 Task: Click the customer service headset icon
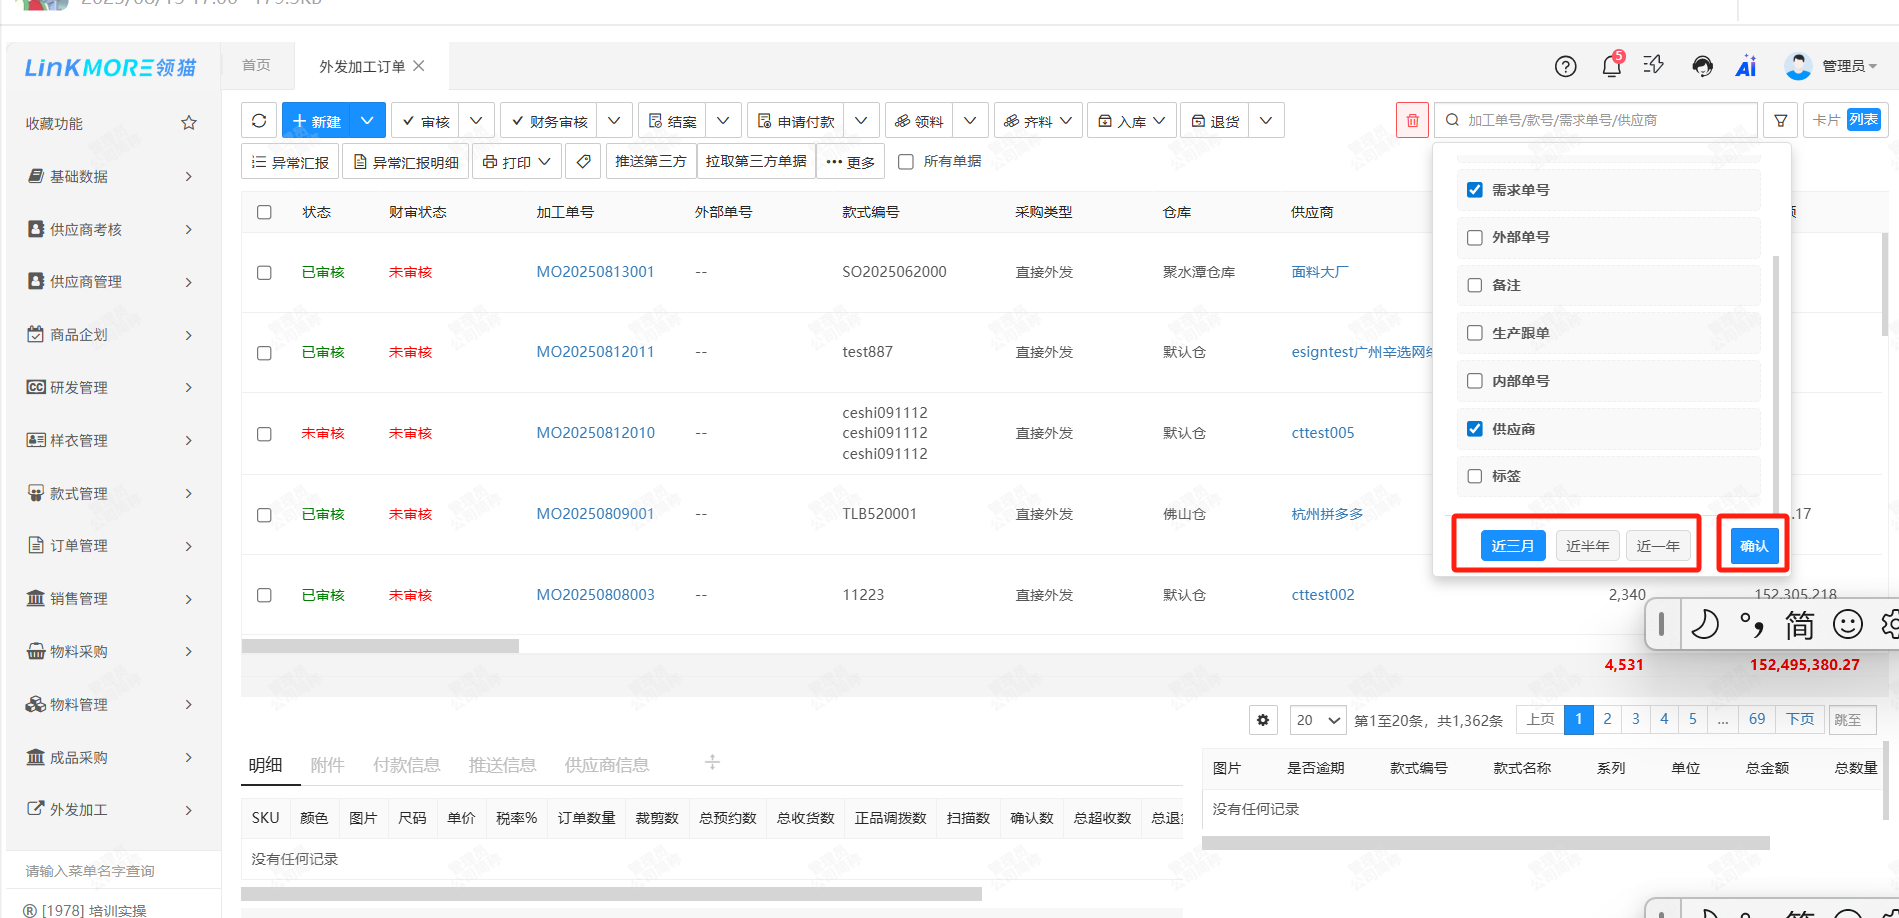click(x=1702, y=67)
